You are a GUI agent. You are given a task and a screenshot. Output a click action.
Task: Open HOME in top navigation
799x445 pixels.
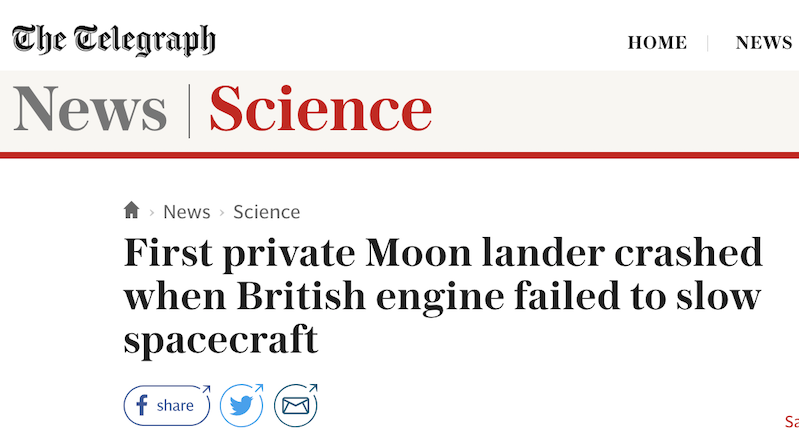[x=657, y=43]
